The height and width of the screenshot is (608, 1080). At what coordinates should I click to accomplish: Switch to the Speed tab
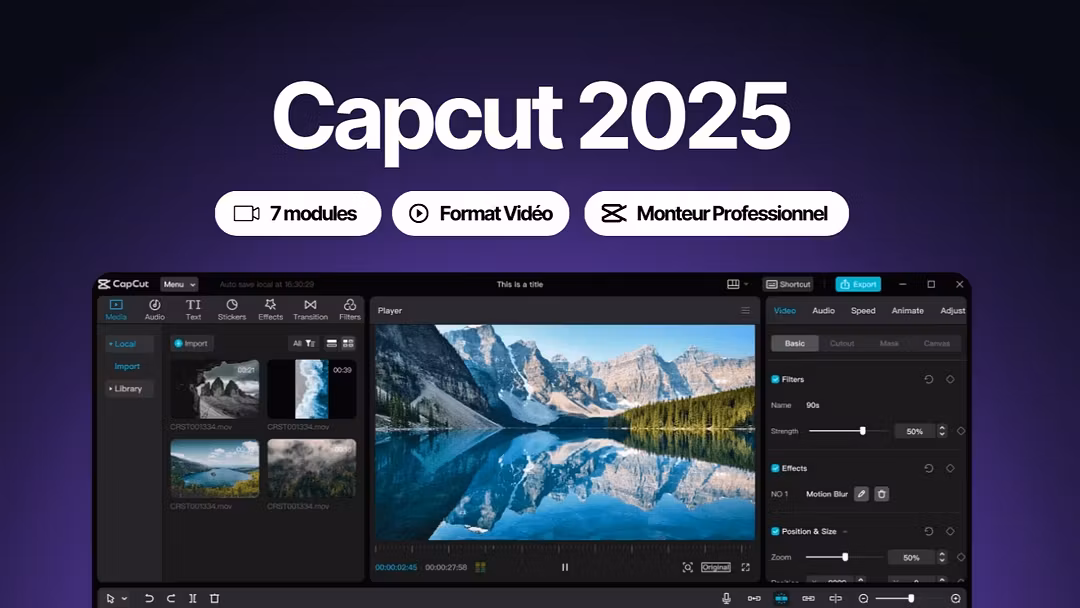coord(863,311)
